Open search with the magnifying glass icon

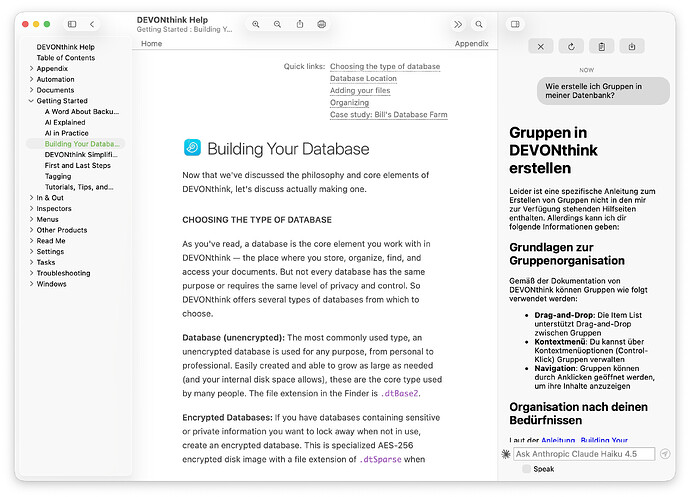[x=479, y=24]
